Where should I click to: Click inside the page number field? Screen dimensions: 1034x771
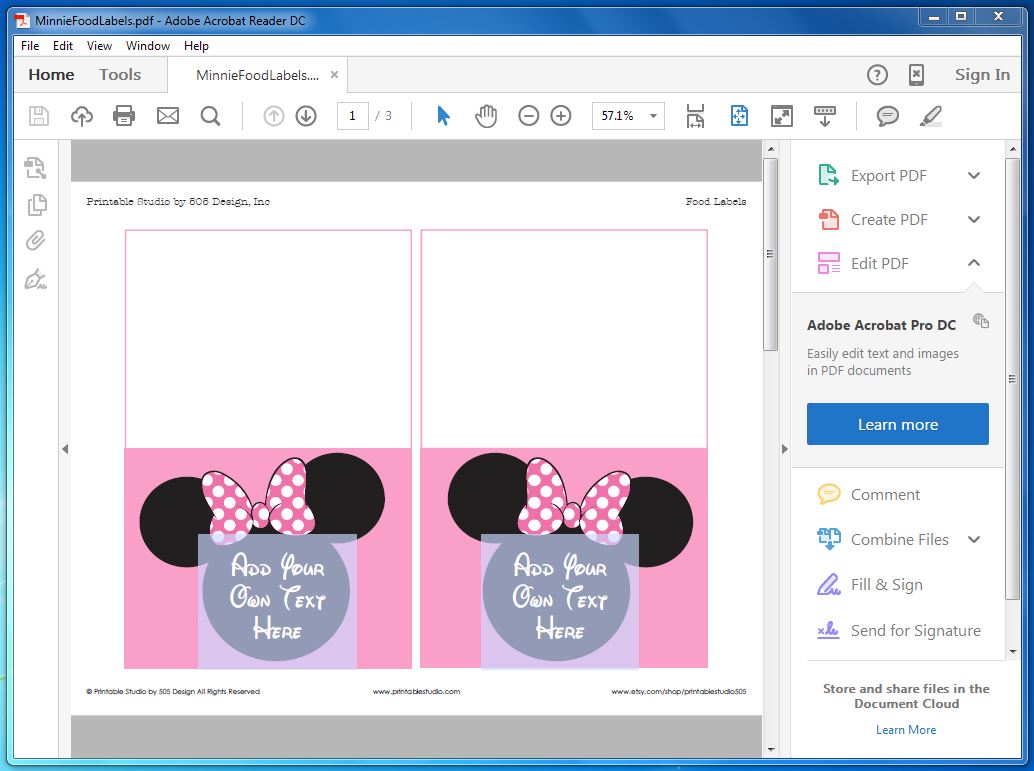(352, 115)
